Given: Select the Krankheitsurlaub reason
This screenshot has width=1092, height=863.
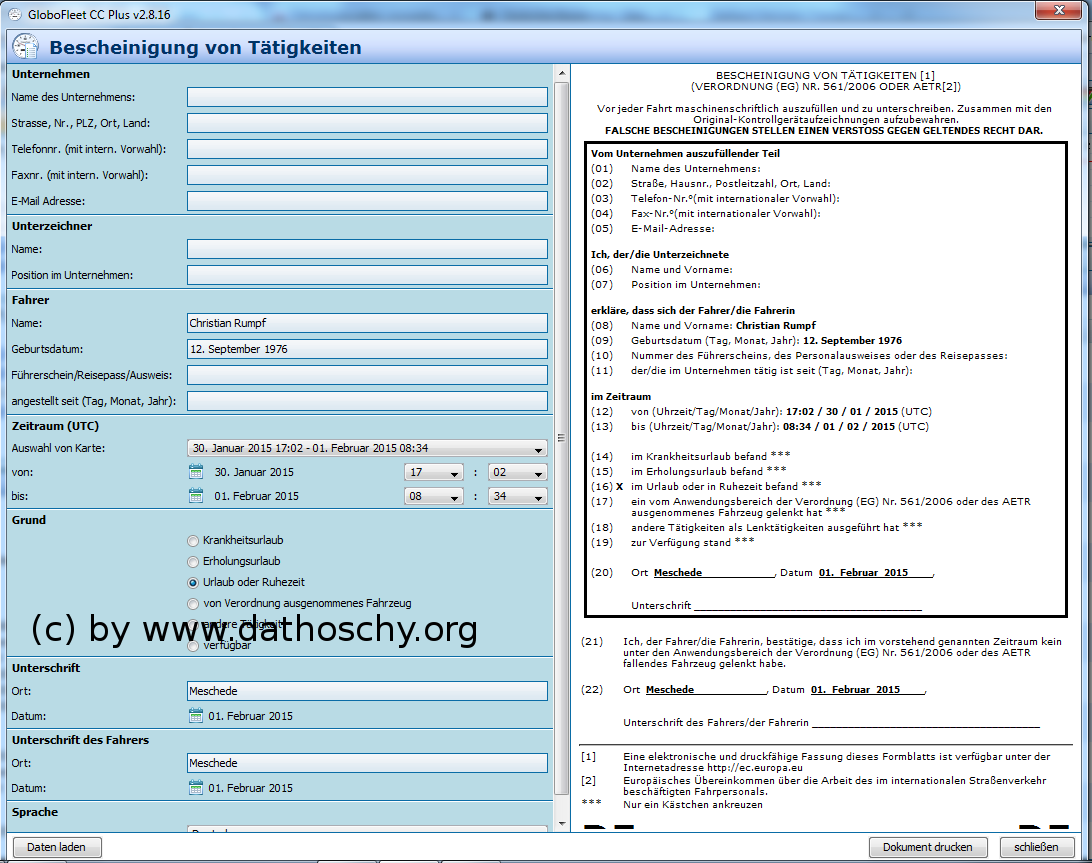Looking at the screenshot, I should pyautogui.click(x=193, y=541).
